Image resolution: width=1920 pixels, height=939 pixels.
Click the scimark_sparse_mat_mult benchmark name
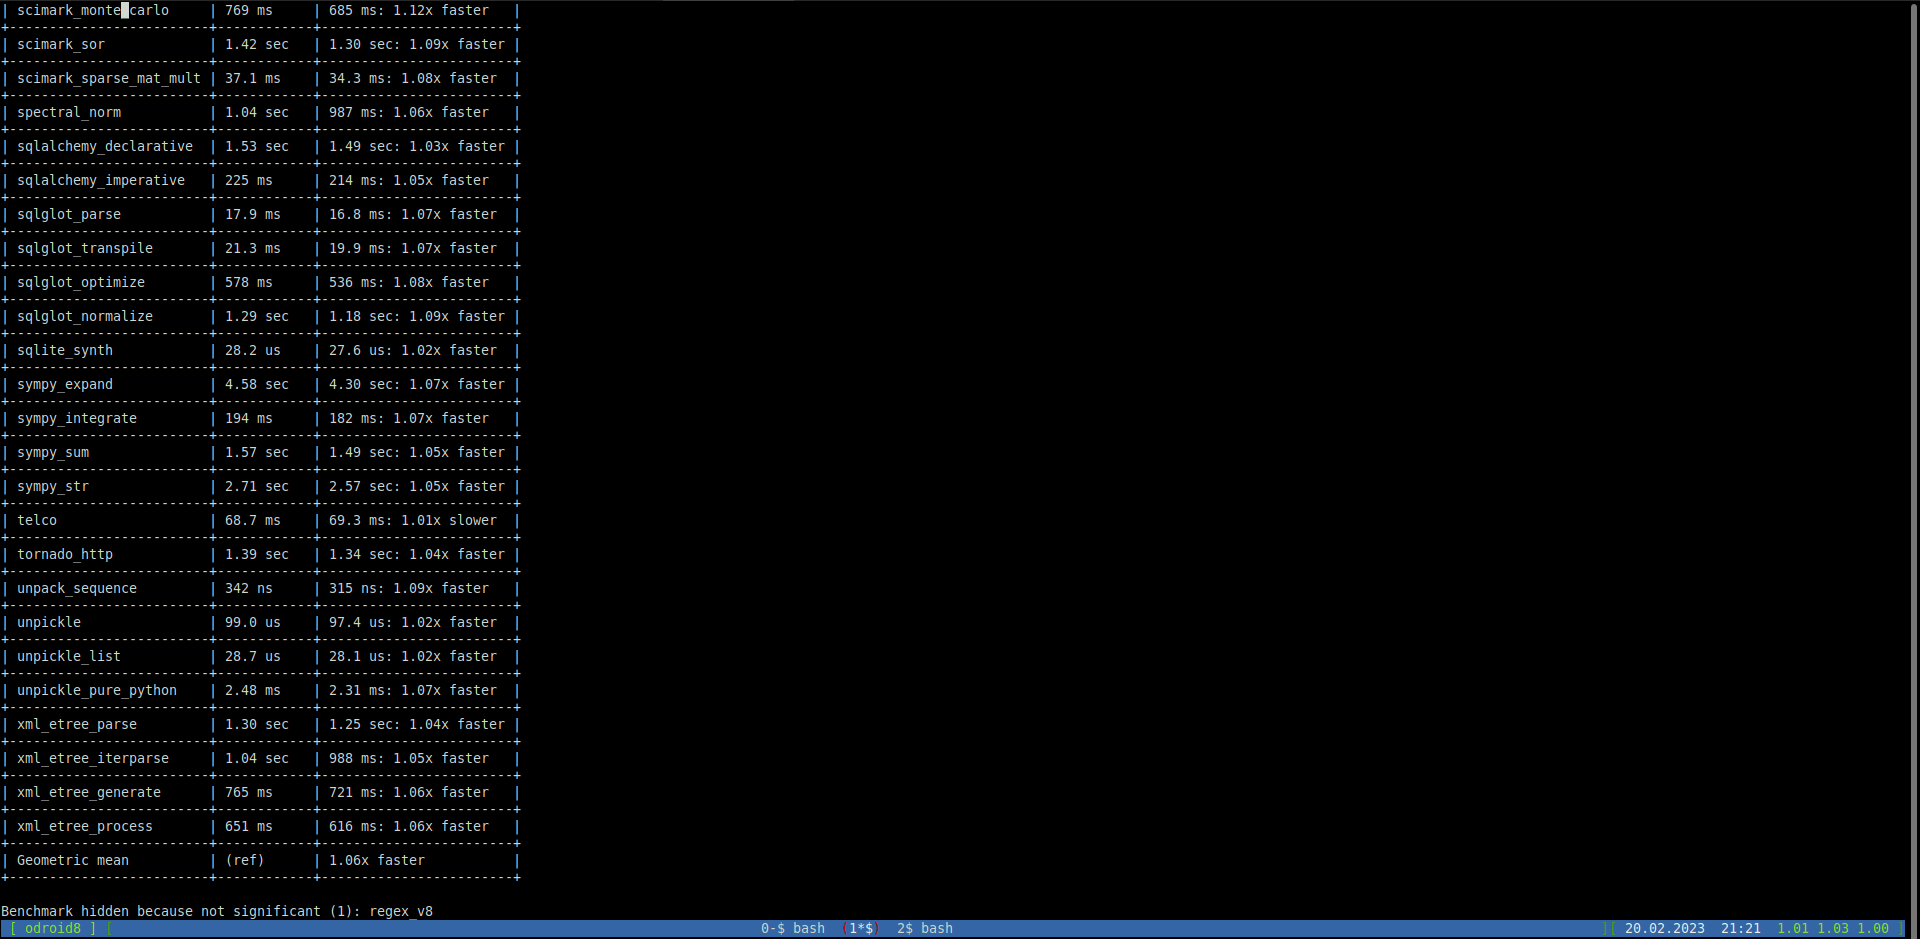click(x=109, y=79)
